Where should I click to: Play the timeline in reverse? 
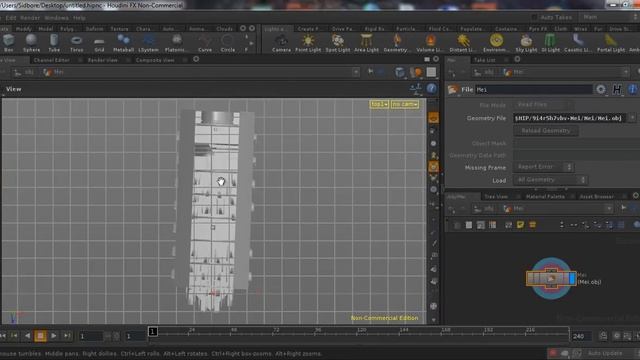[27, 336]
